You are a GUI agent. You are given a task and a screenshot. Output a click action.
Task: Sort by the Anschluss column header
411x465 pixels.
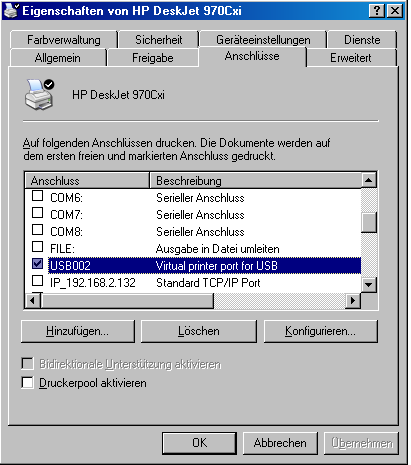click(87, 180)
